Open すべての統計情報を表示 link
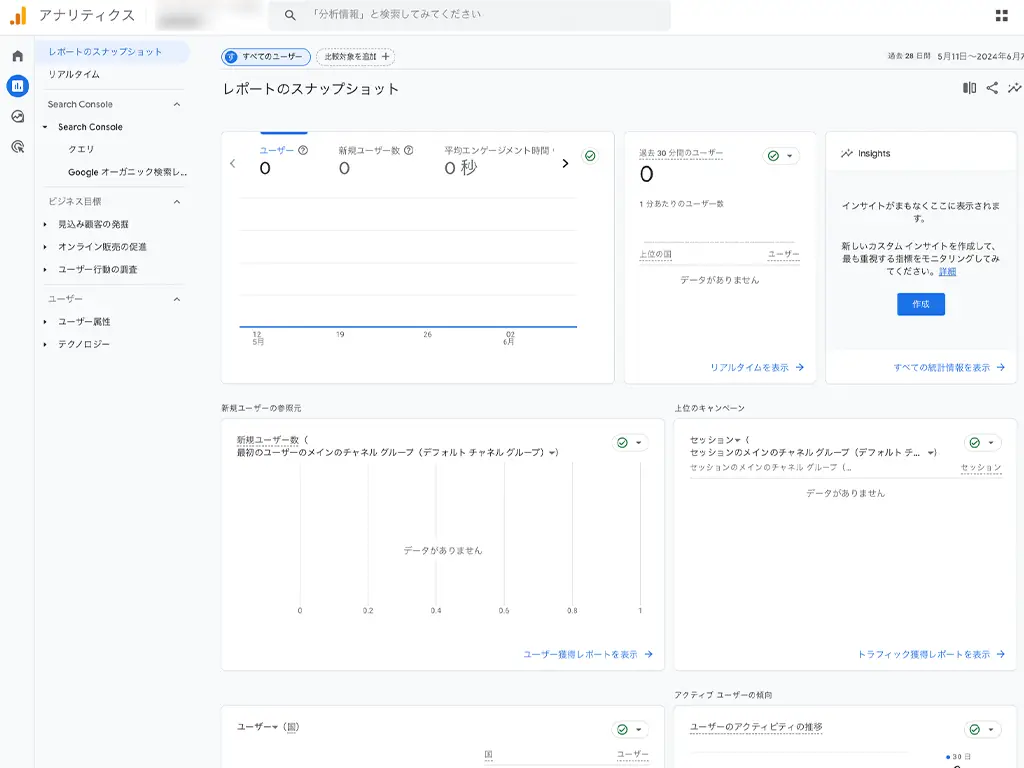 tap(949, 368)
